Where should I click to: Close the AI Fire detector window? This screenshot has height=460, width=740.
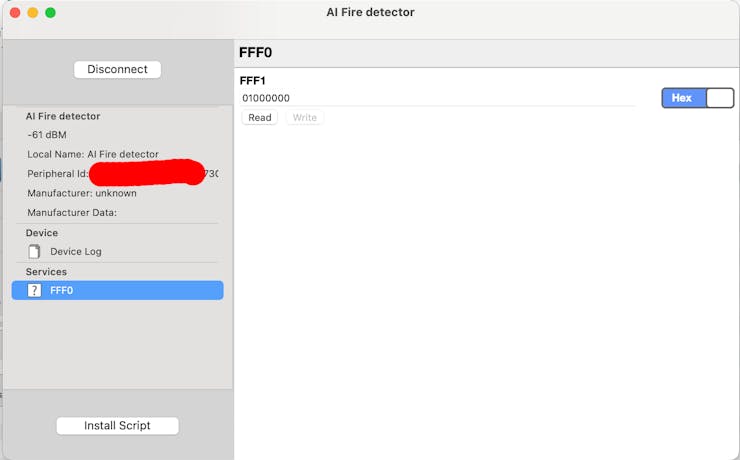click(x=14, y=13)
